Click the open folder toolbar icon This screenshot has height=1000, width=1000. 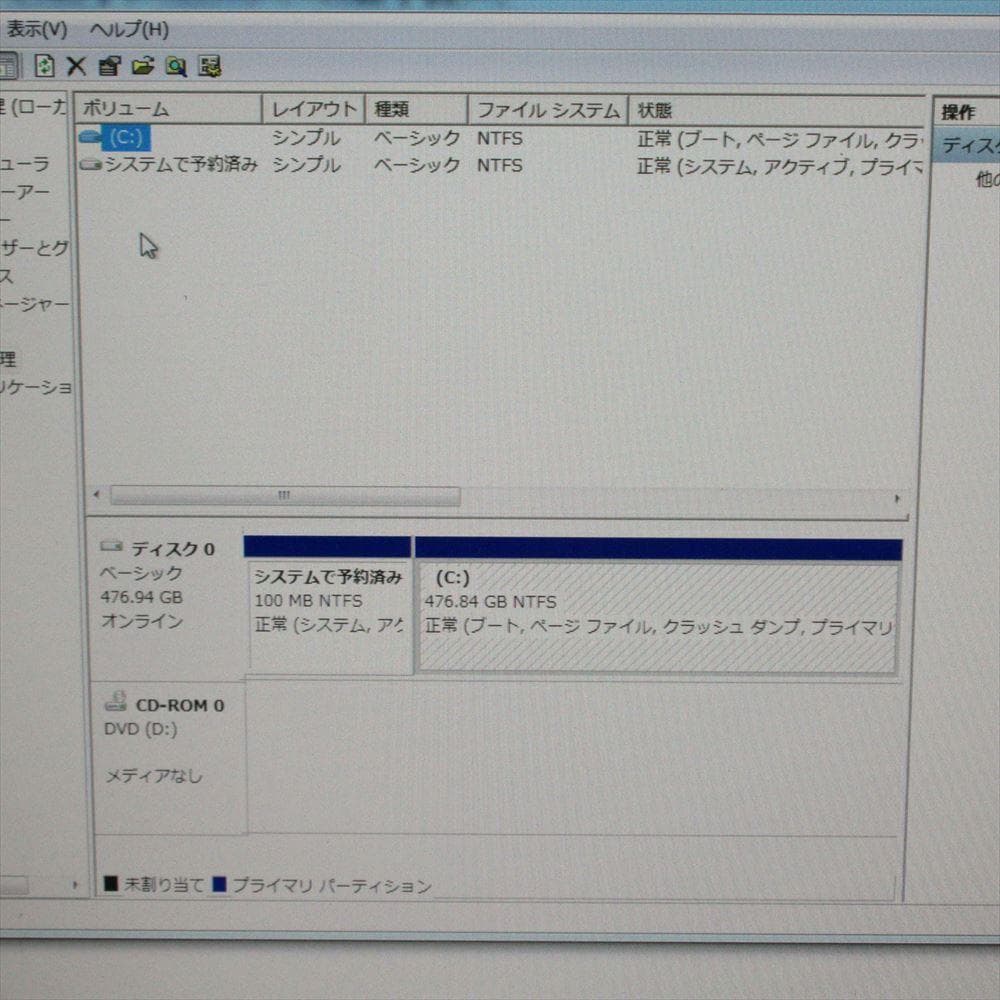(x=140, y=66)
